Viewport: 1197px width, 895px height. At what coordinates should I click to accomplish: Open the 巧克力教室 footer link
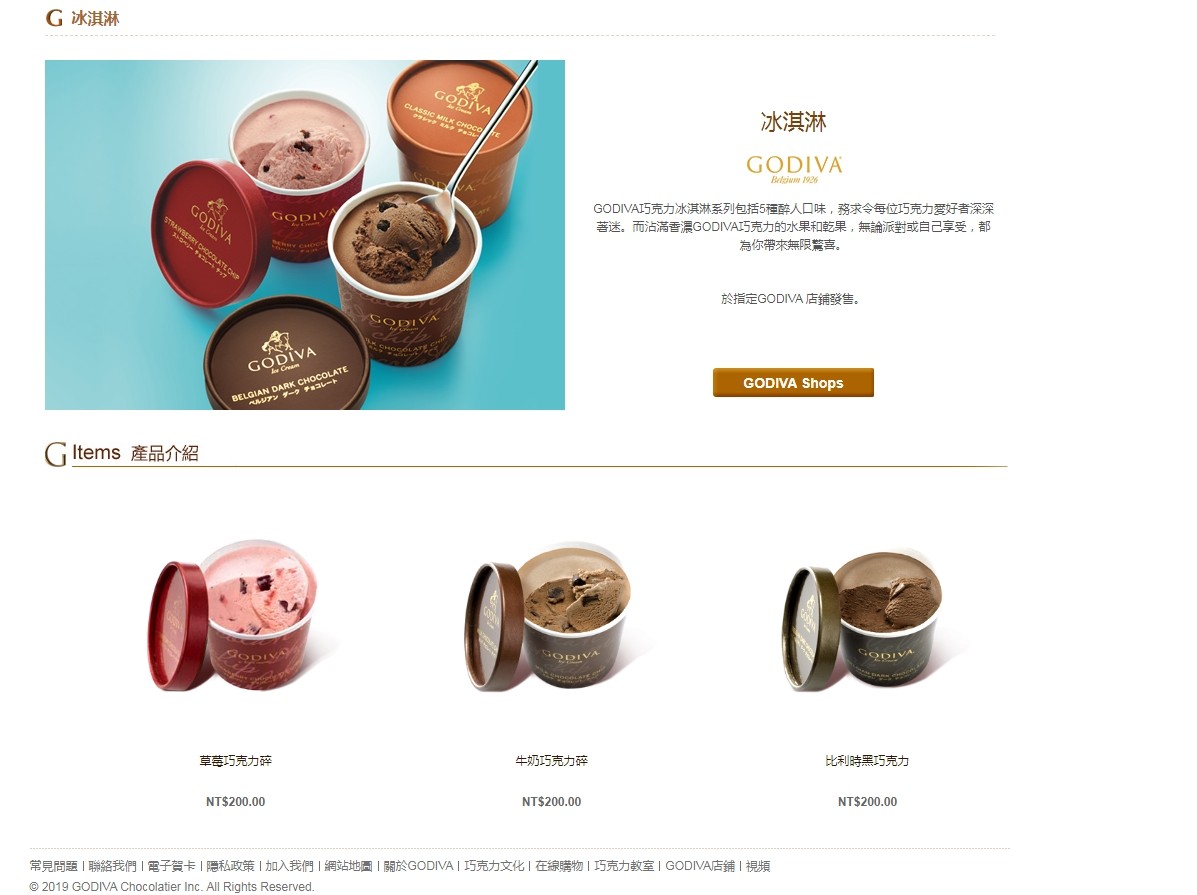pos(624,866)
